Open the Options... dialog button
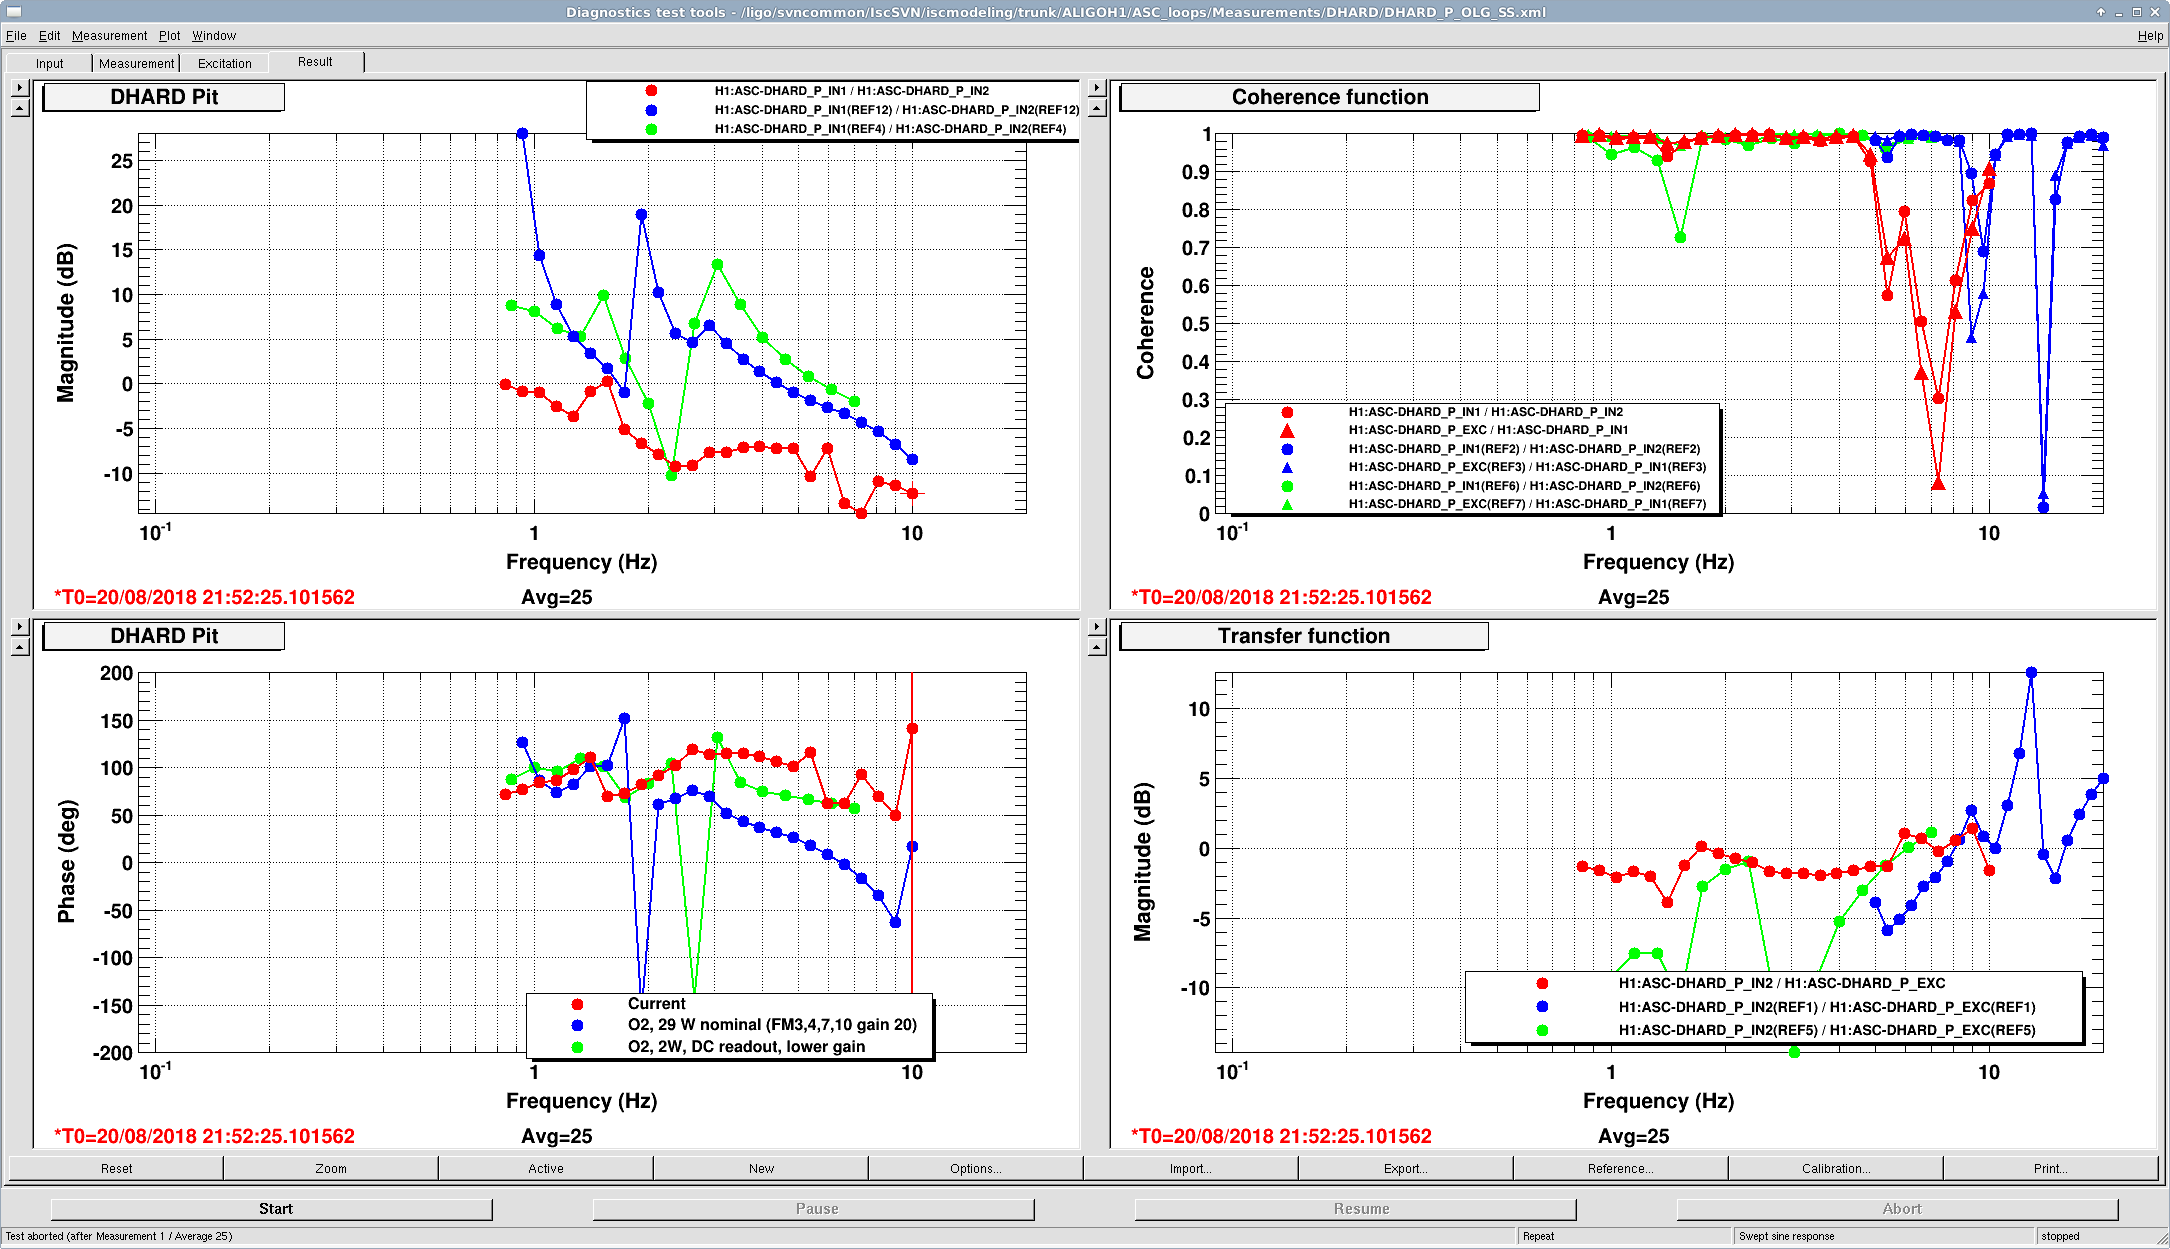This screenshot has width=2170, height=1249. 975,1168
